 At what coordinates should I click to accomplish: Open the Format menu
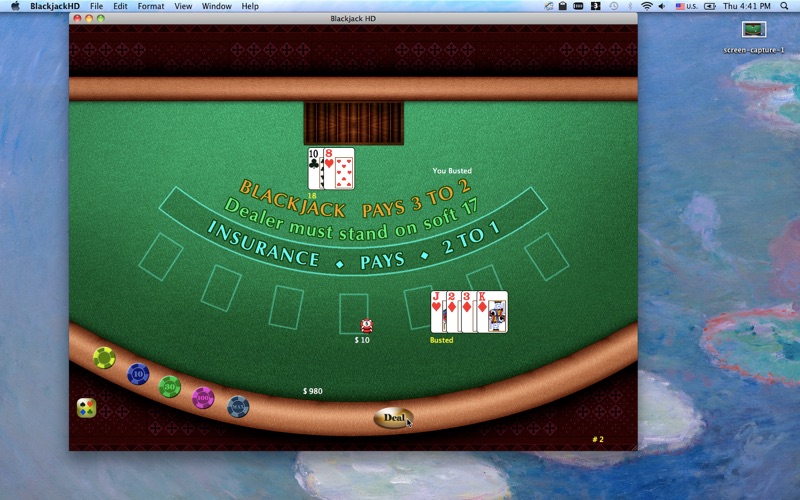pyautogui.click(x=151, y=6)
